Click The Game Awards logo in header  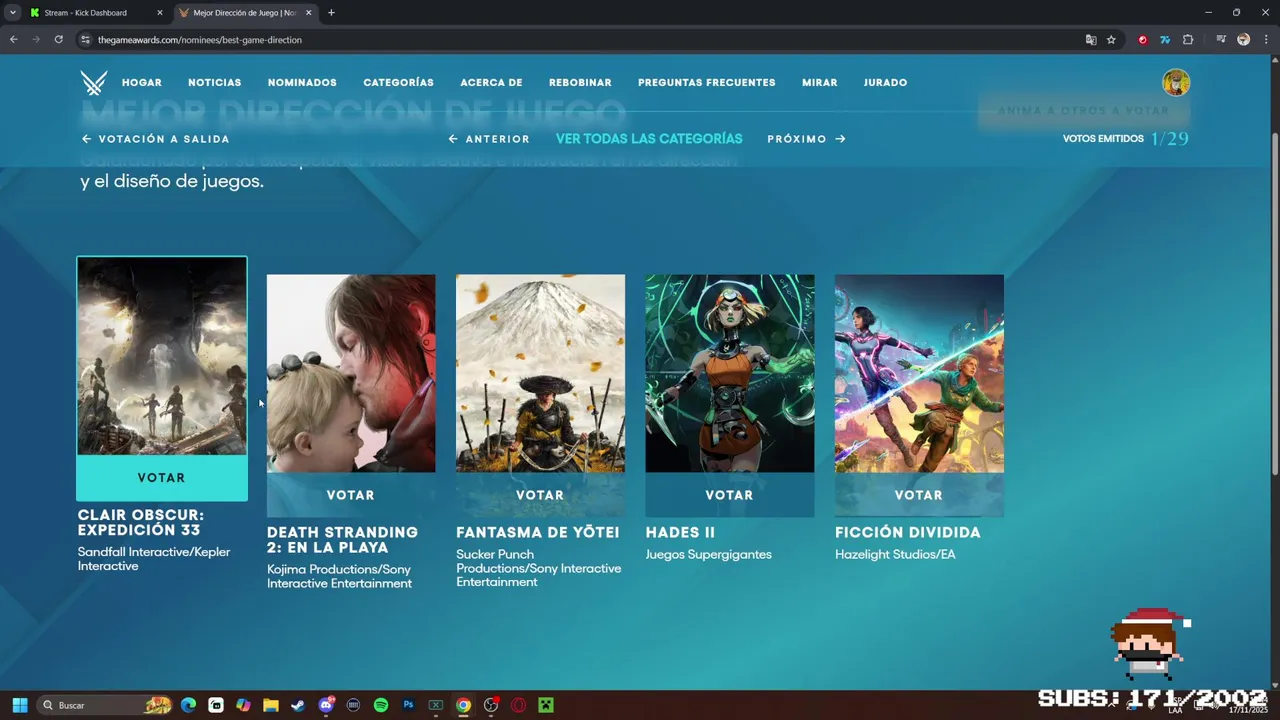point(94,82)
